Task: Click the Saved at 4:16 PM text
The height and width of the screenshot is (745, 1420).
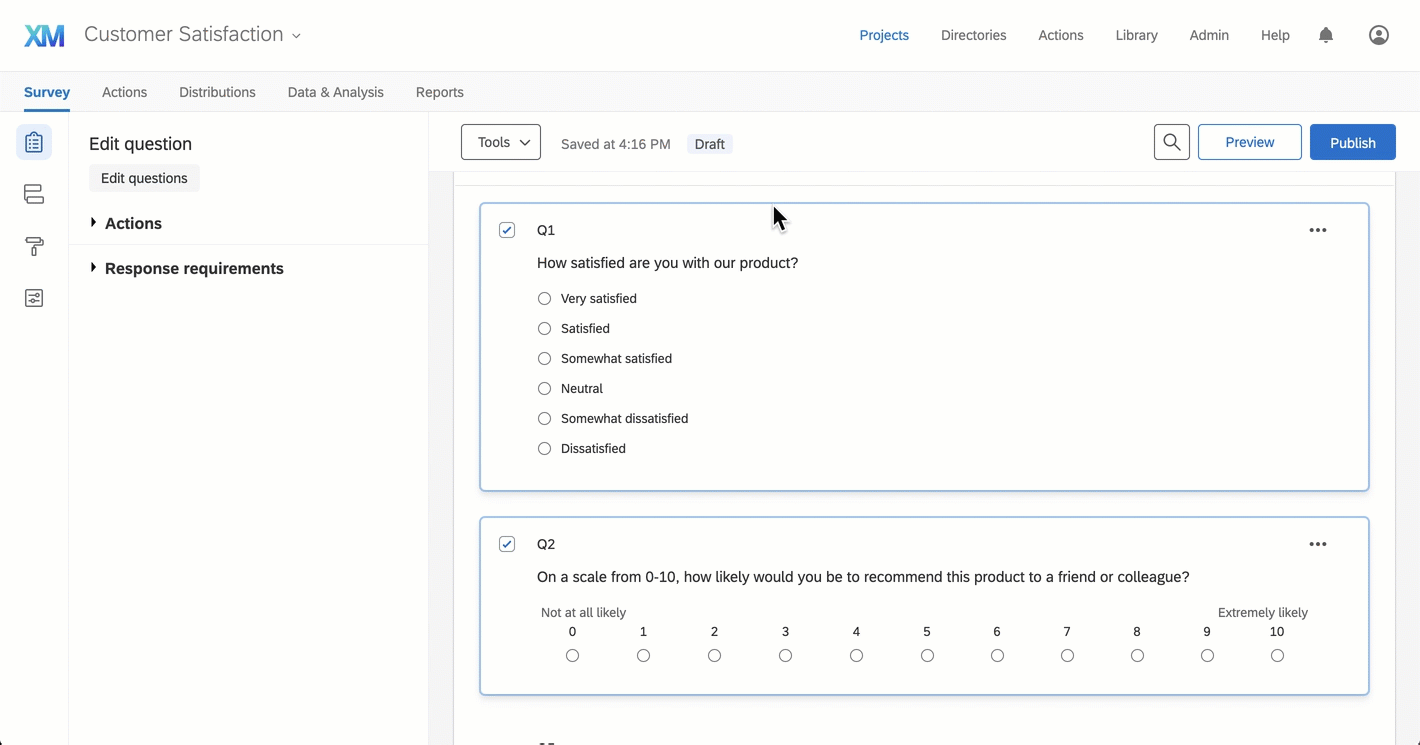Action: 615,144
